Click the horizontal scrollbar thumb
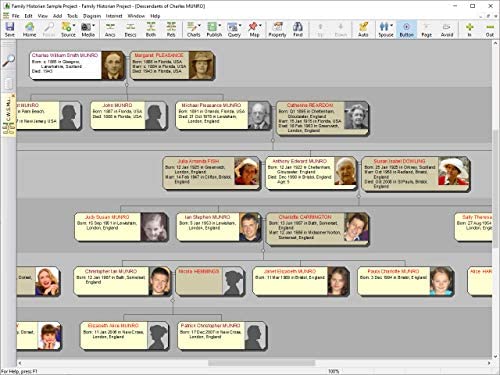The image size is (500, 375). [x=262, y=363]
